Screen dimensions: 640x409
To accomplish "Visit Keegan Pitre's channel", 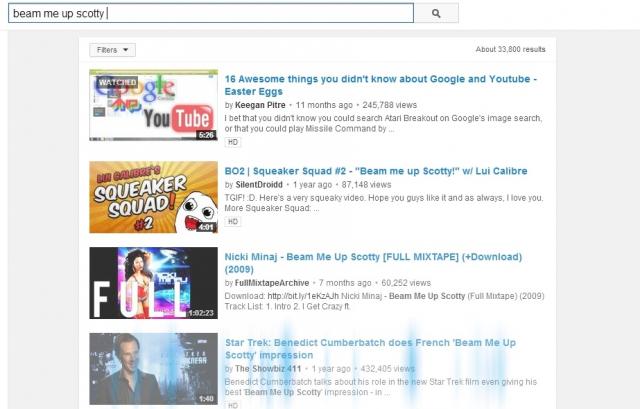I will 265,104.
